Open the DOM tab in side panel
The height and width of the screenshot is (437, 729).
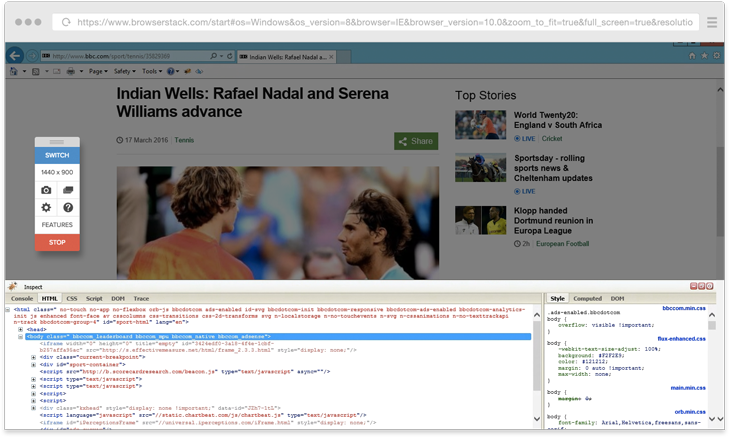pos(617,298)
